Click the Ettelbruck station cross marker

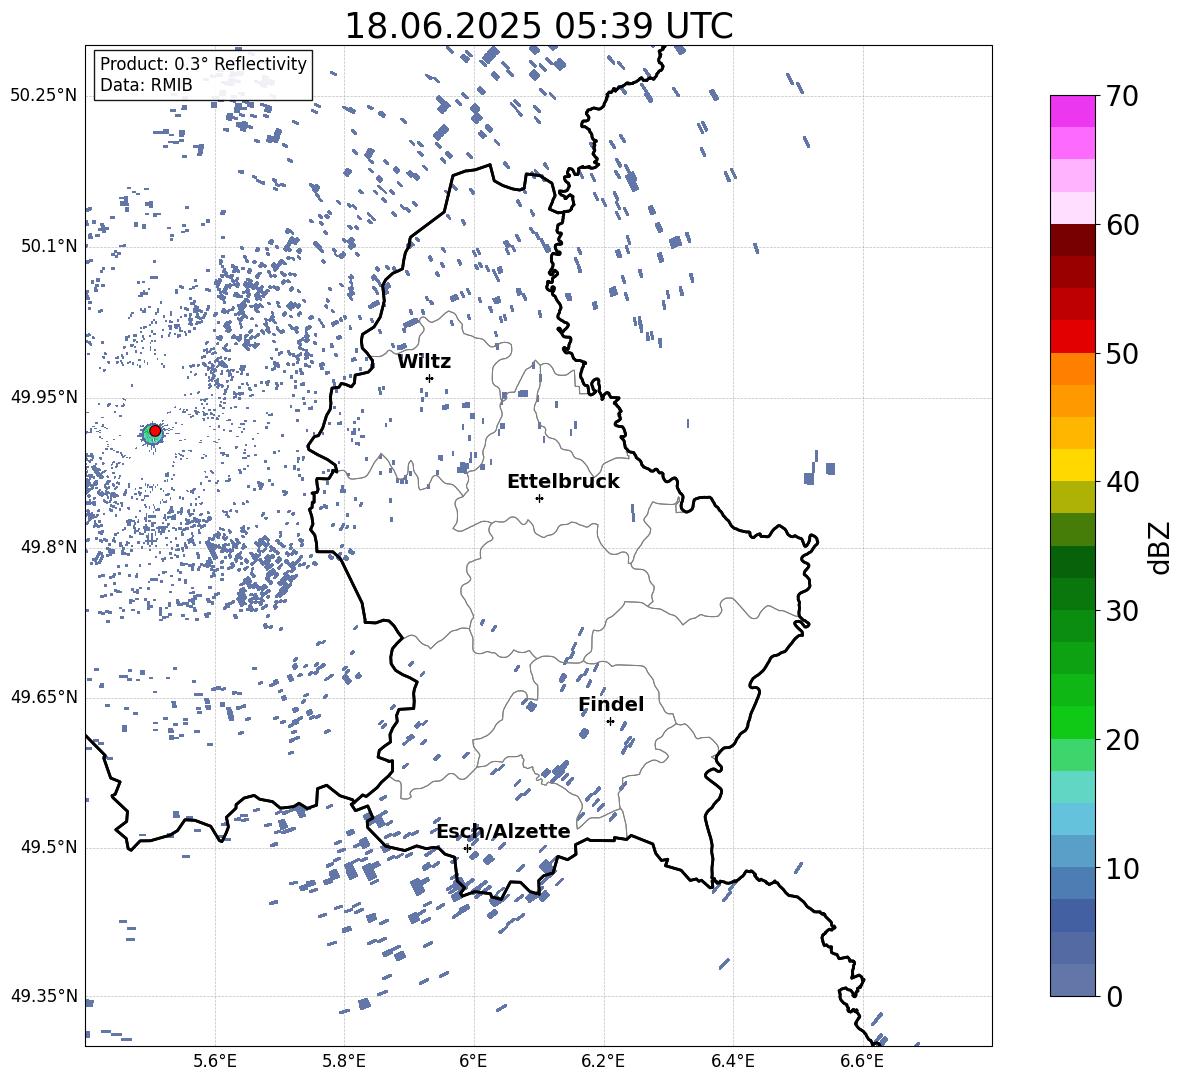[x=539, y=498]
